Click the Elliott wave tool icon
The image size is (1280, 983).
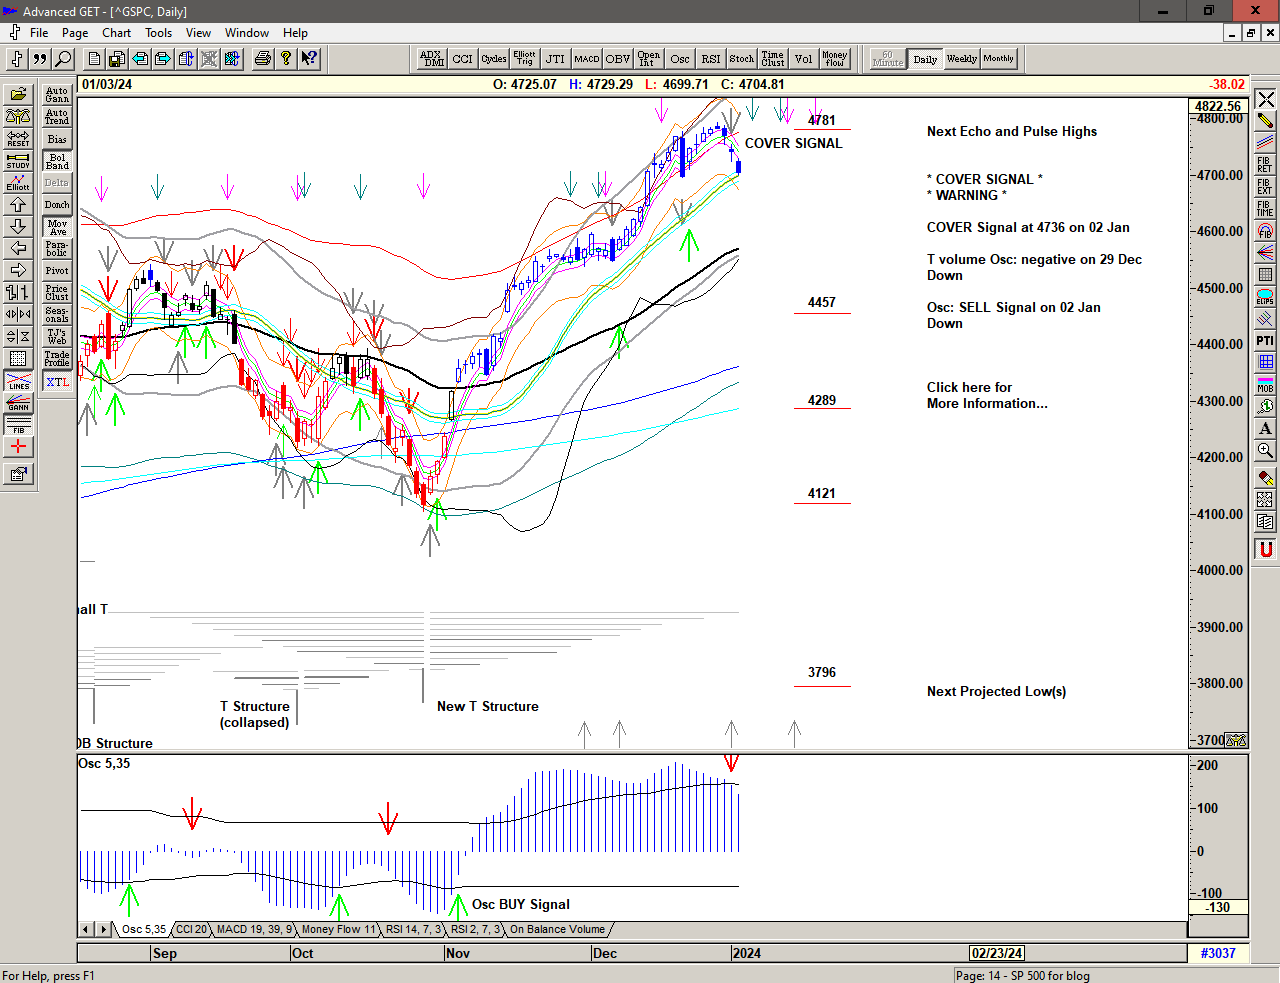[x=18, y=182]
